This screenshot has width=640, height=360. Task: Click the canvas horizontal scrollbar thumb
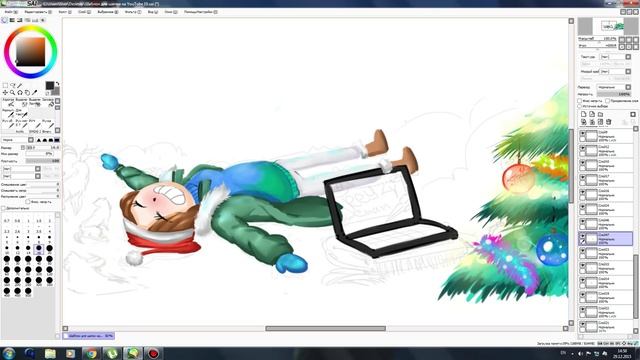tap(325, 329)
